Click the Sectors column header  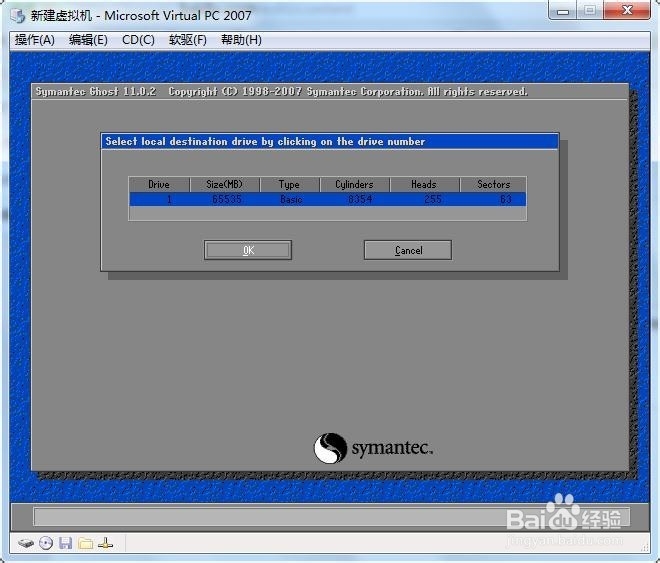coord(493,184)
